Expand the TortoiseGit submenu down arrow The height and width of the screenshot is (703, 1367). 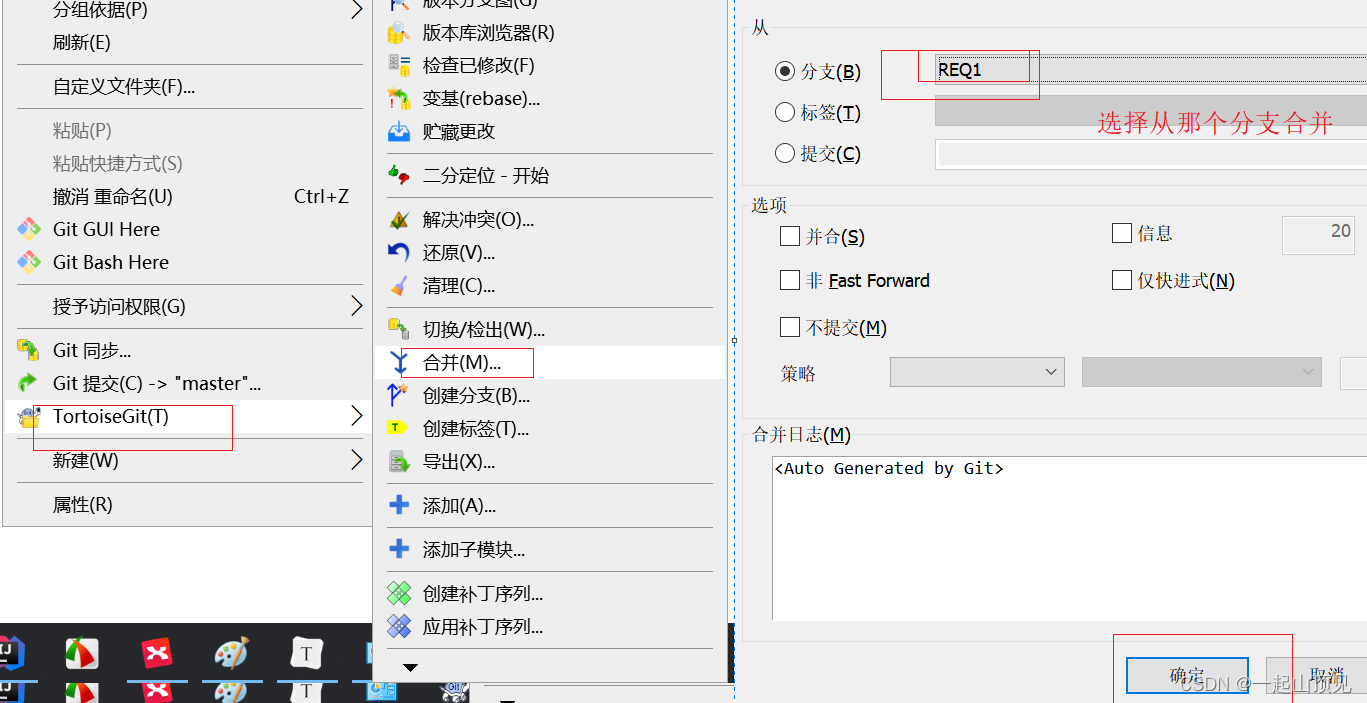tap(409, 668)
